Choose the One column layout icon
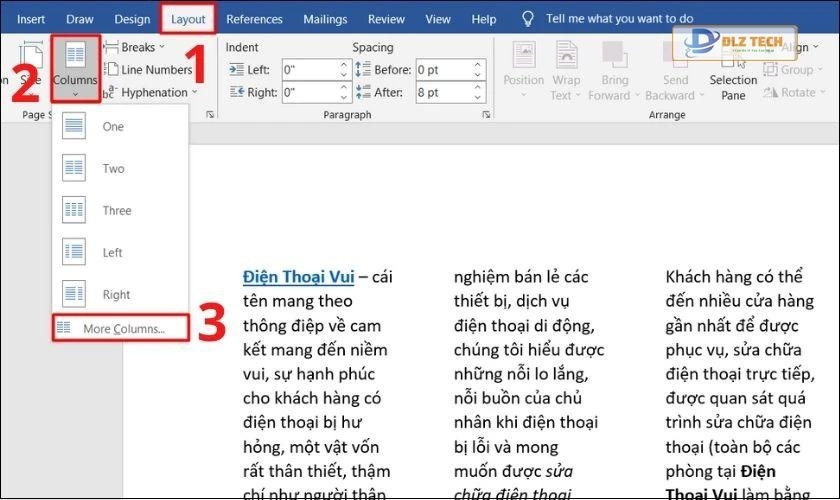 click(74, 126)
